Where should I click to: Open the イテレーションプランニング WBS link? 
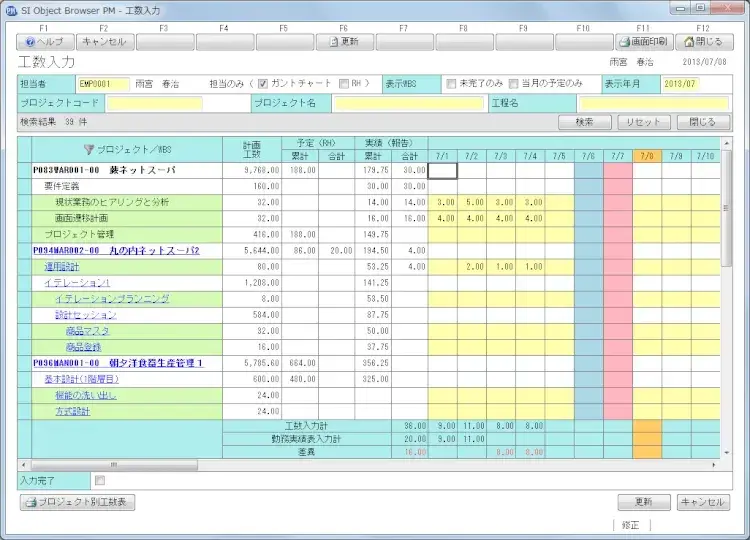[112, 299]
